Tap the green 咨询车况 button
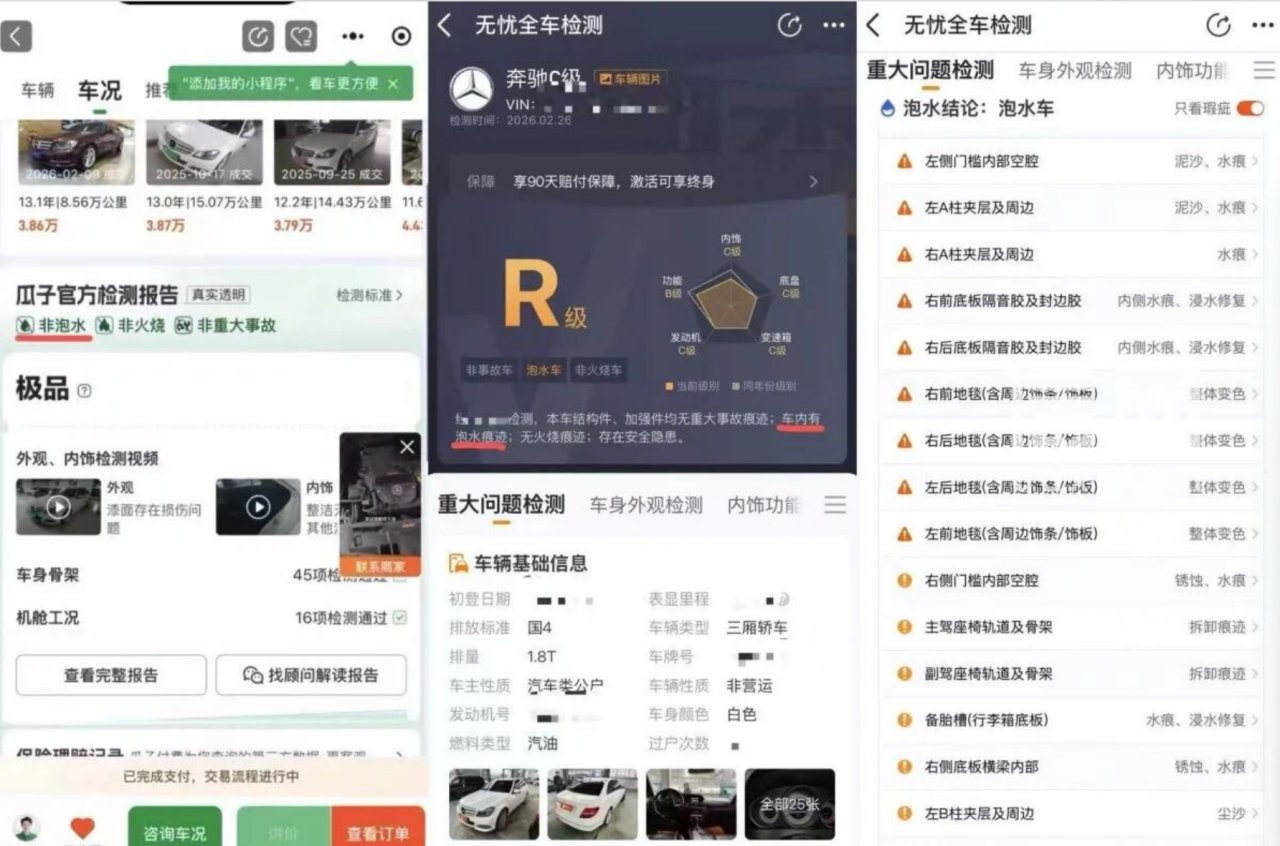Screen dimensions: 1280x846 coord(175,828)
